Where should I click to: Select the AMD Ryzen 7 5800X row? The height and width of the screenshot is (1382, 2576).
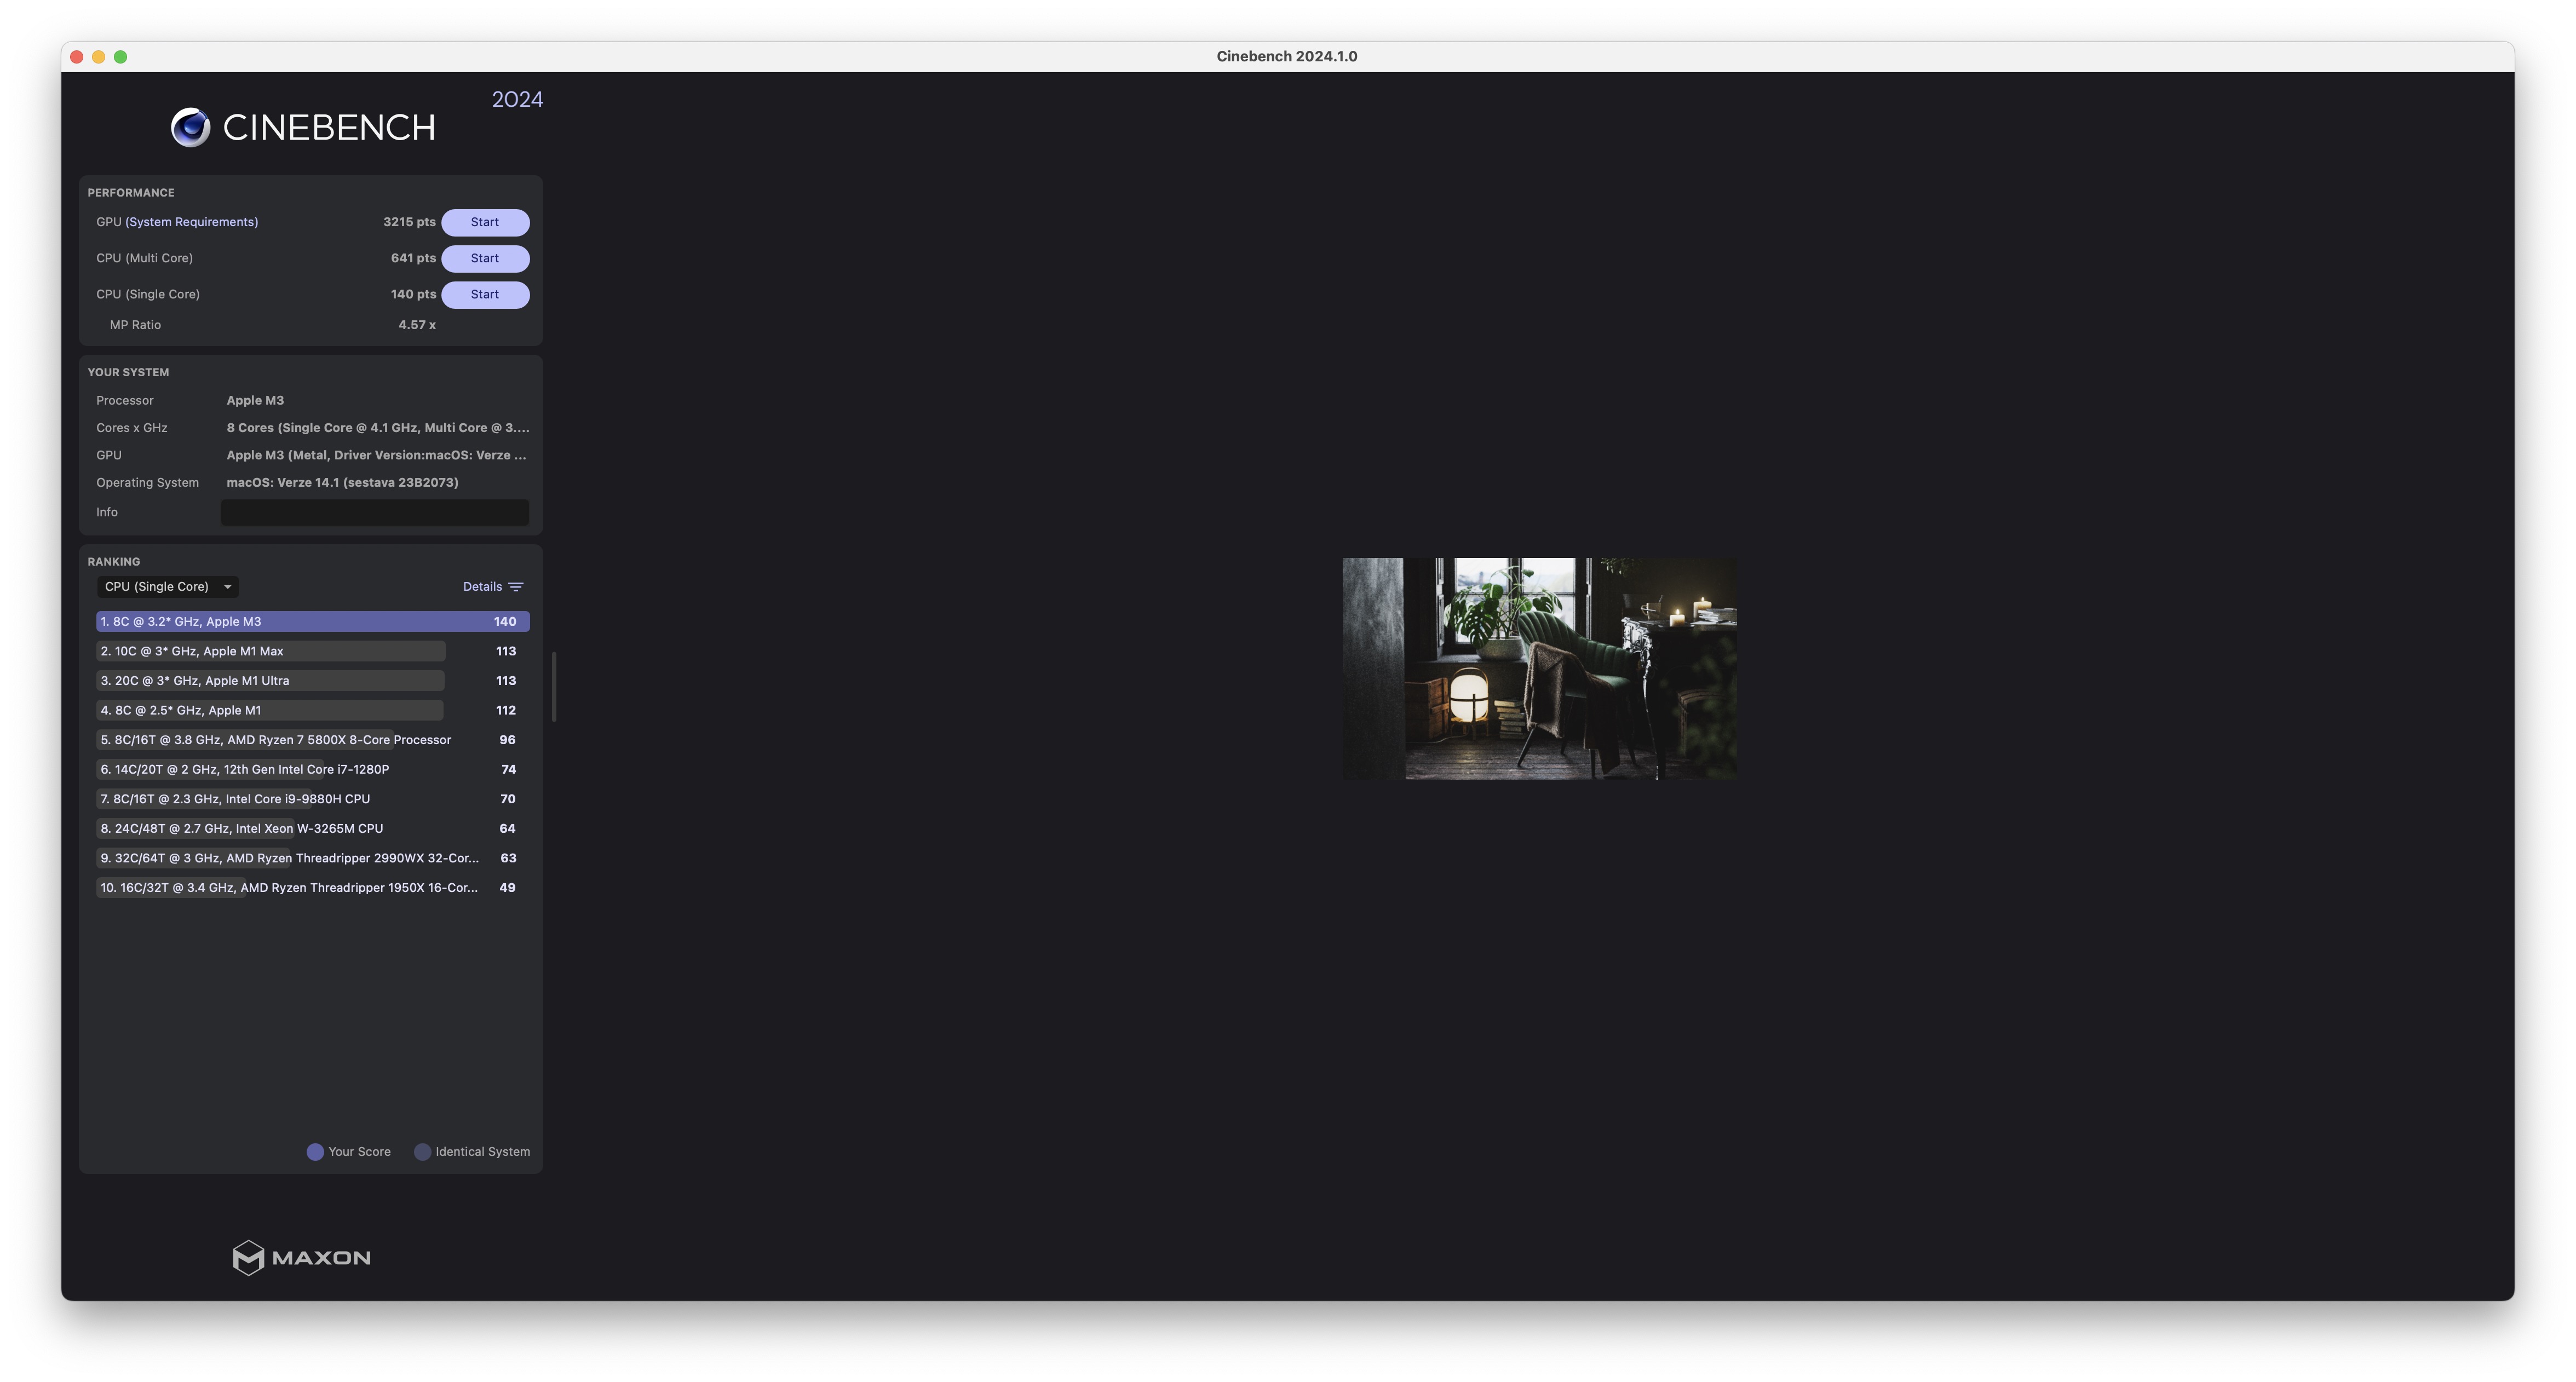pyautogui.click(x=313, y=740)
